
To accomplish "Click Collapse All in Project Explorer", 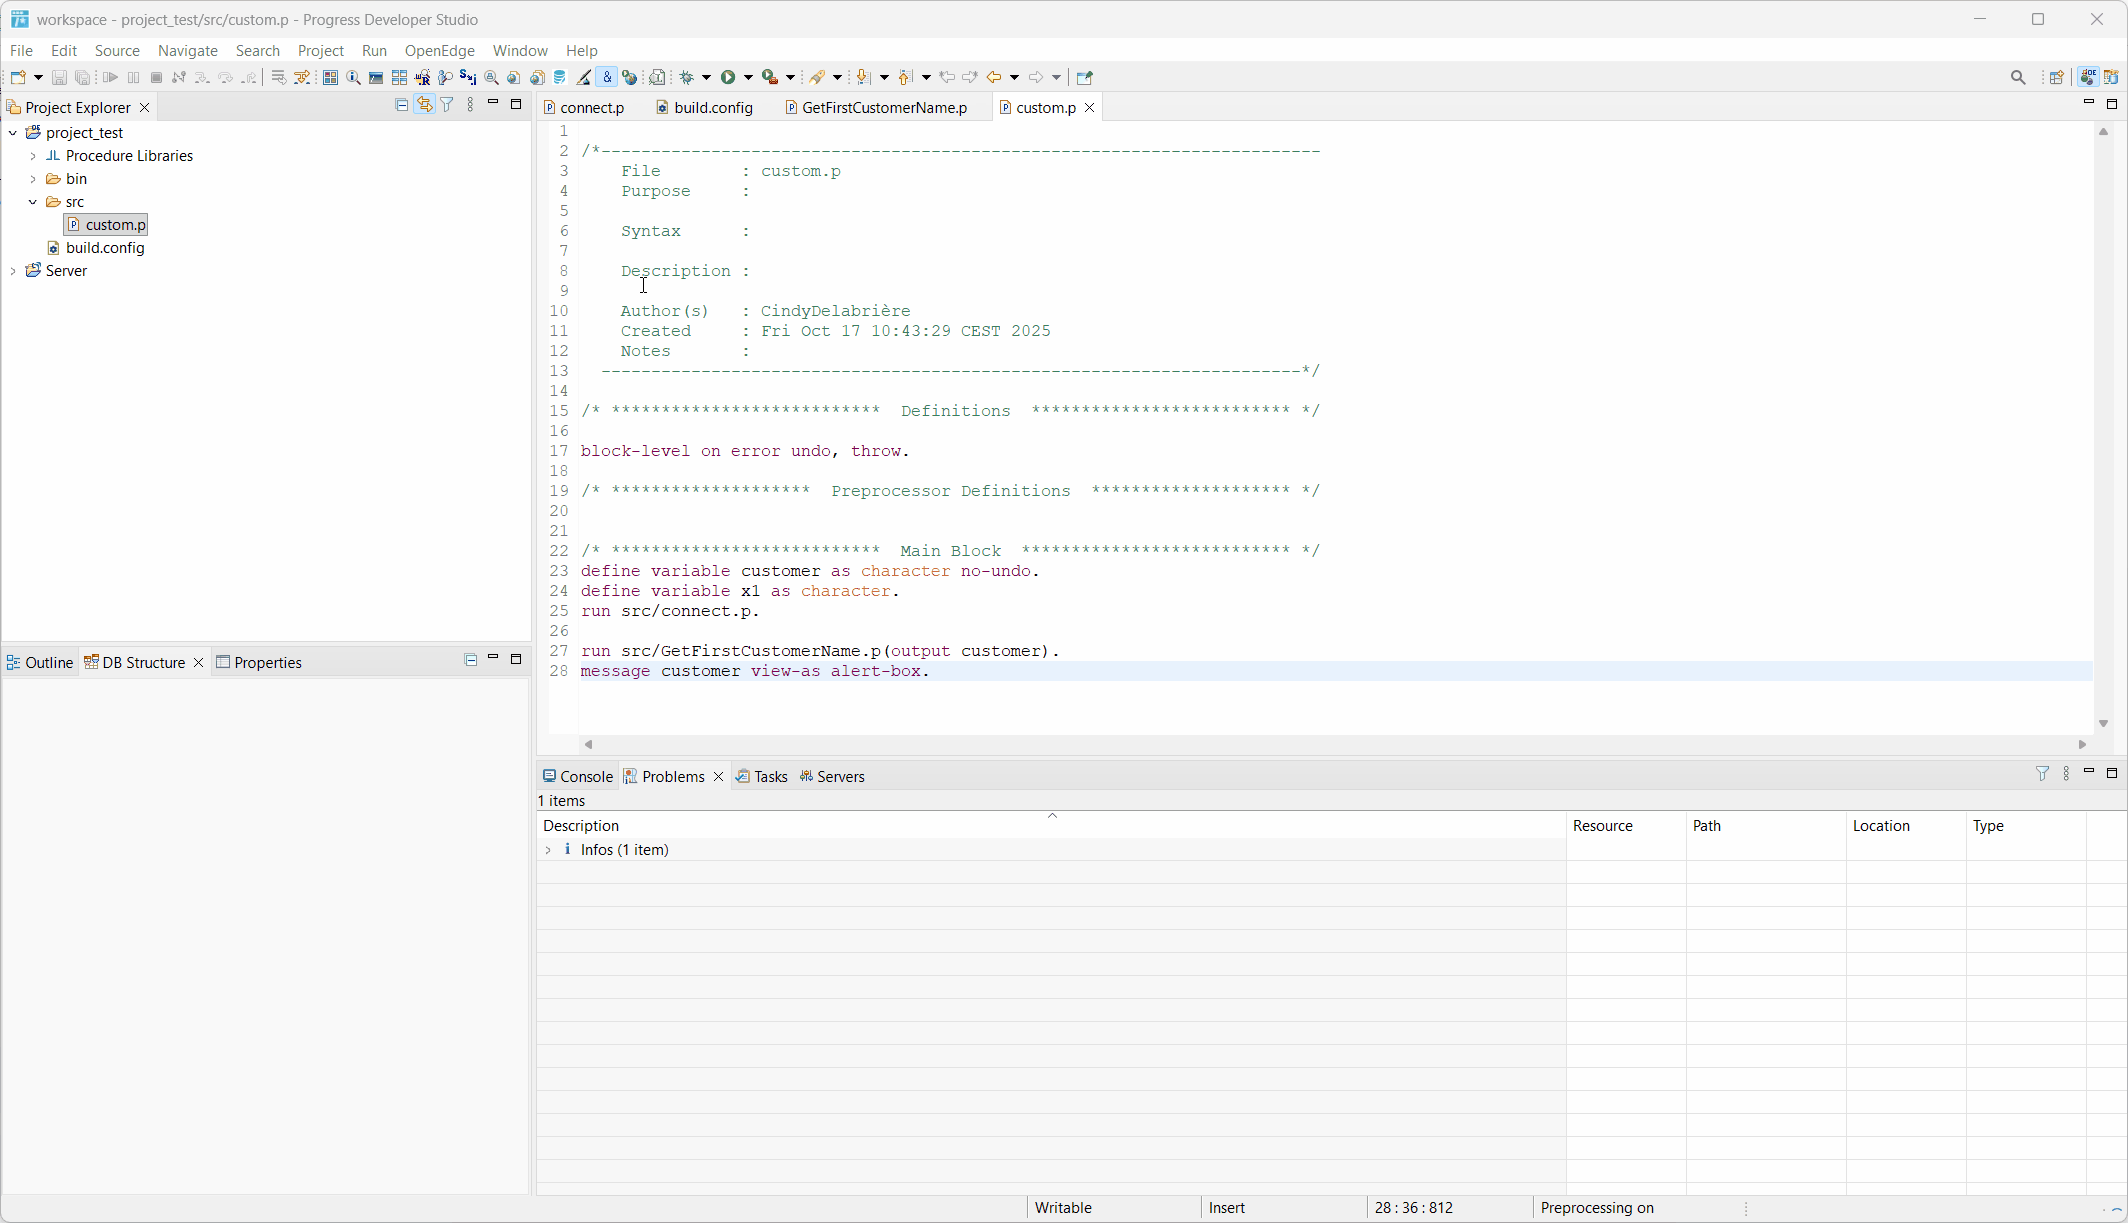I will point(401,105).
